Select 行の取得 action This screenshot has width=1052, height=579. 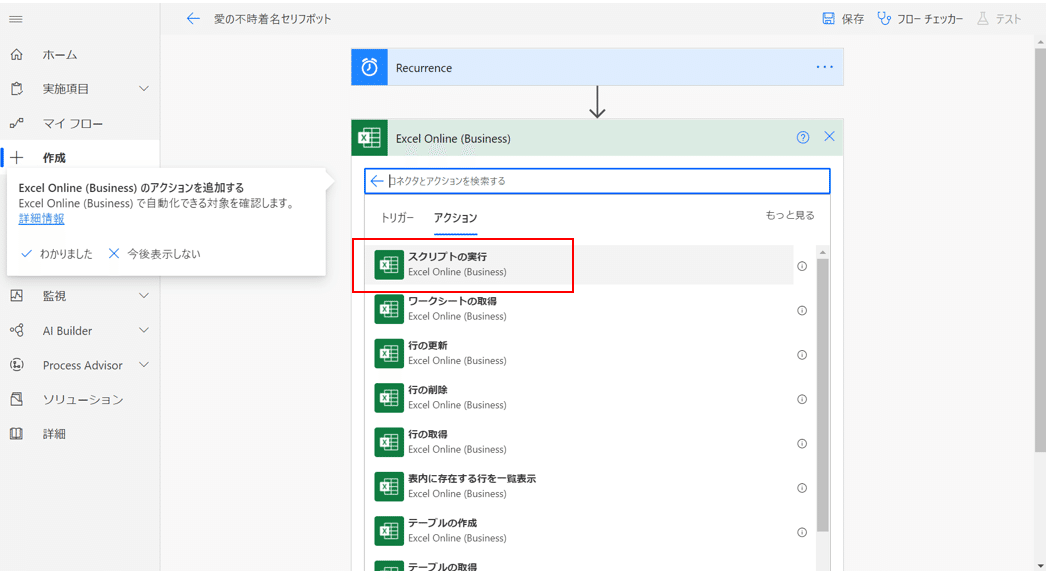click(580, 441)
